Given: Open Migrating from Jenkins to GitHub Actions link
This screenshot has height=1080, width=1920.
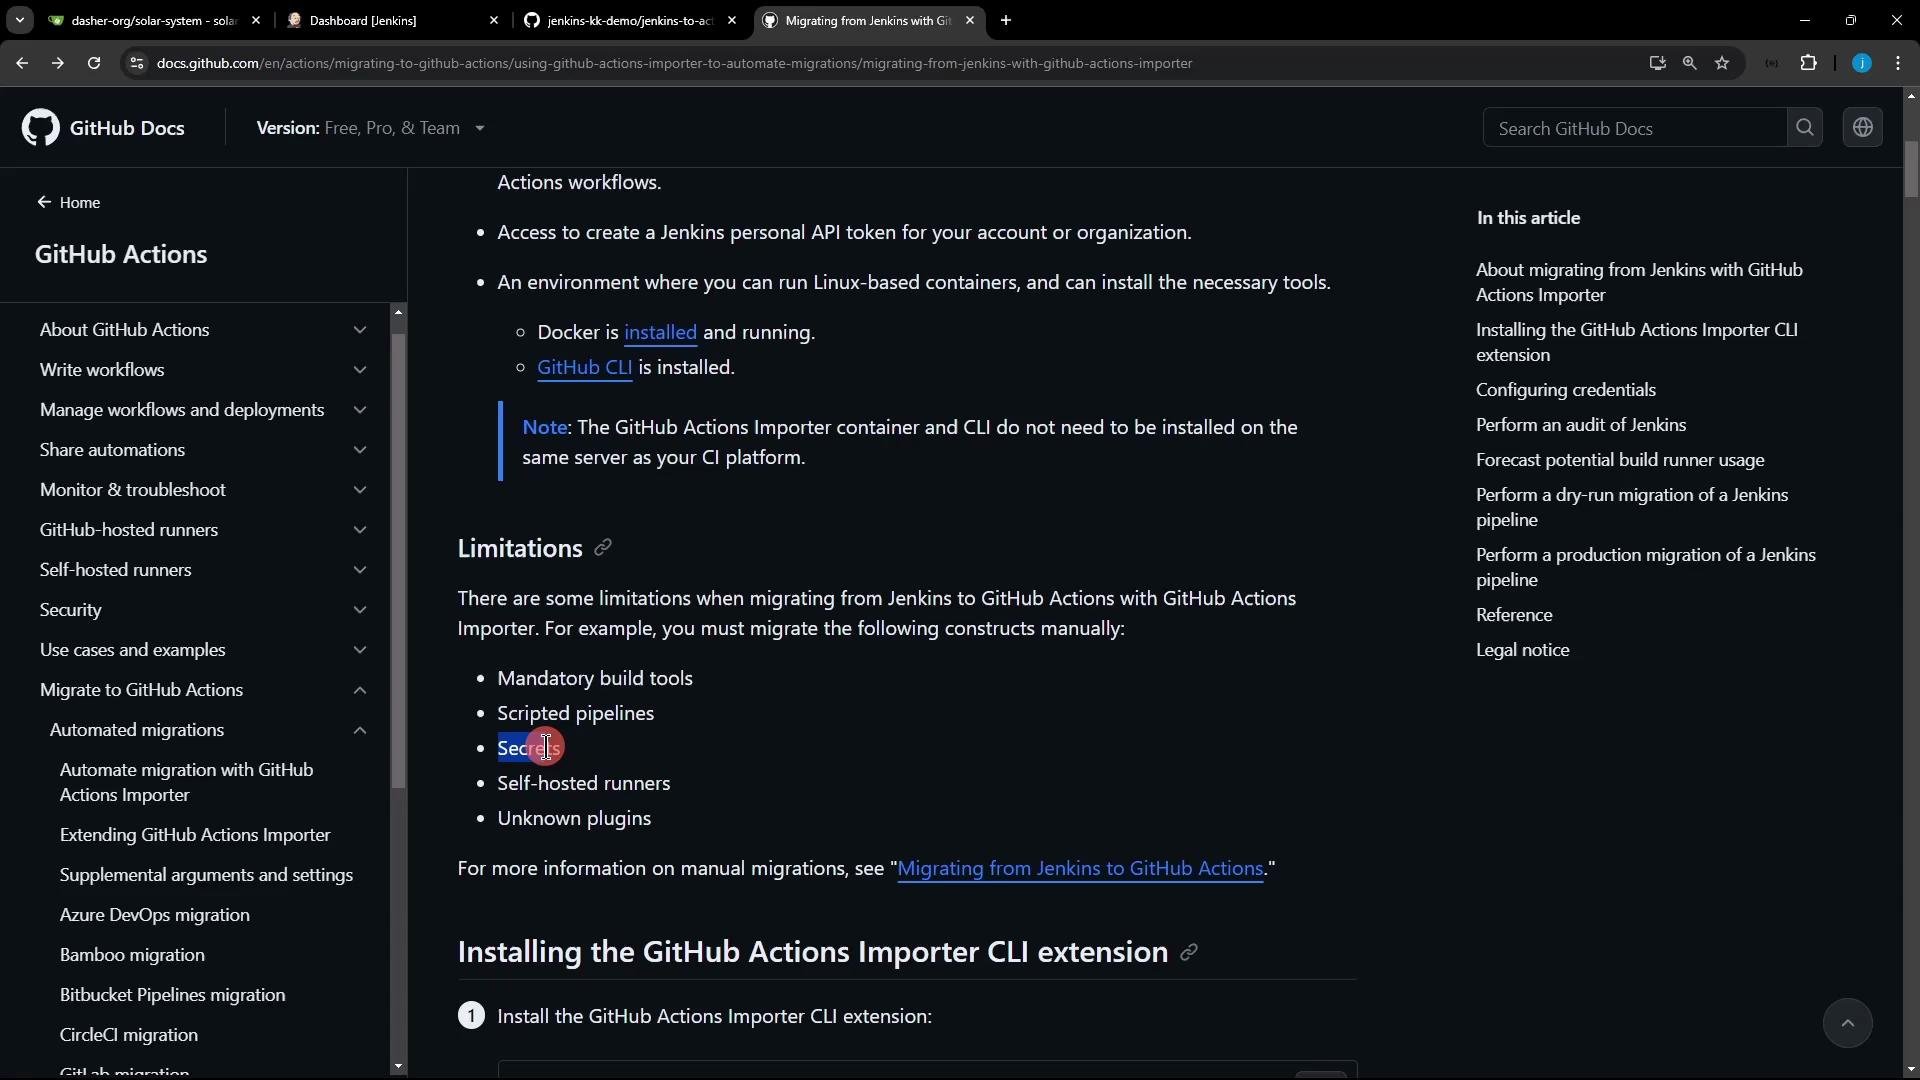Looking at the screenshot, I should click(1080, 868).
